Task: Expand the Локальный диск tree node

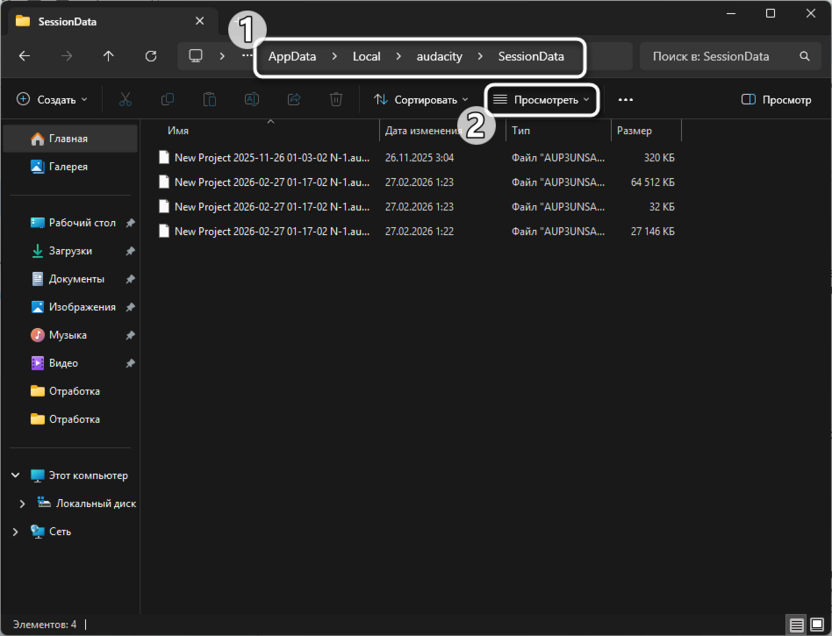Action: (x=23, y=504)
